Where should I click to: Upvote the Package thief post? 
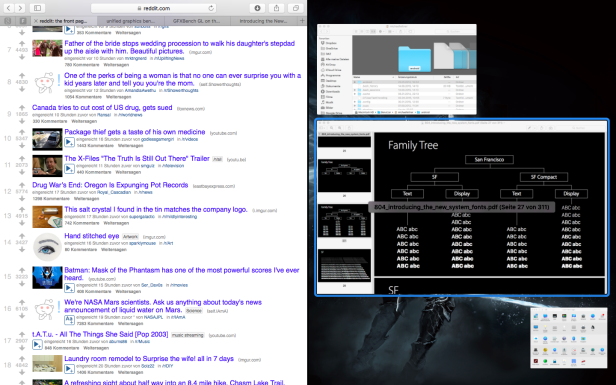click(22, 131)
